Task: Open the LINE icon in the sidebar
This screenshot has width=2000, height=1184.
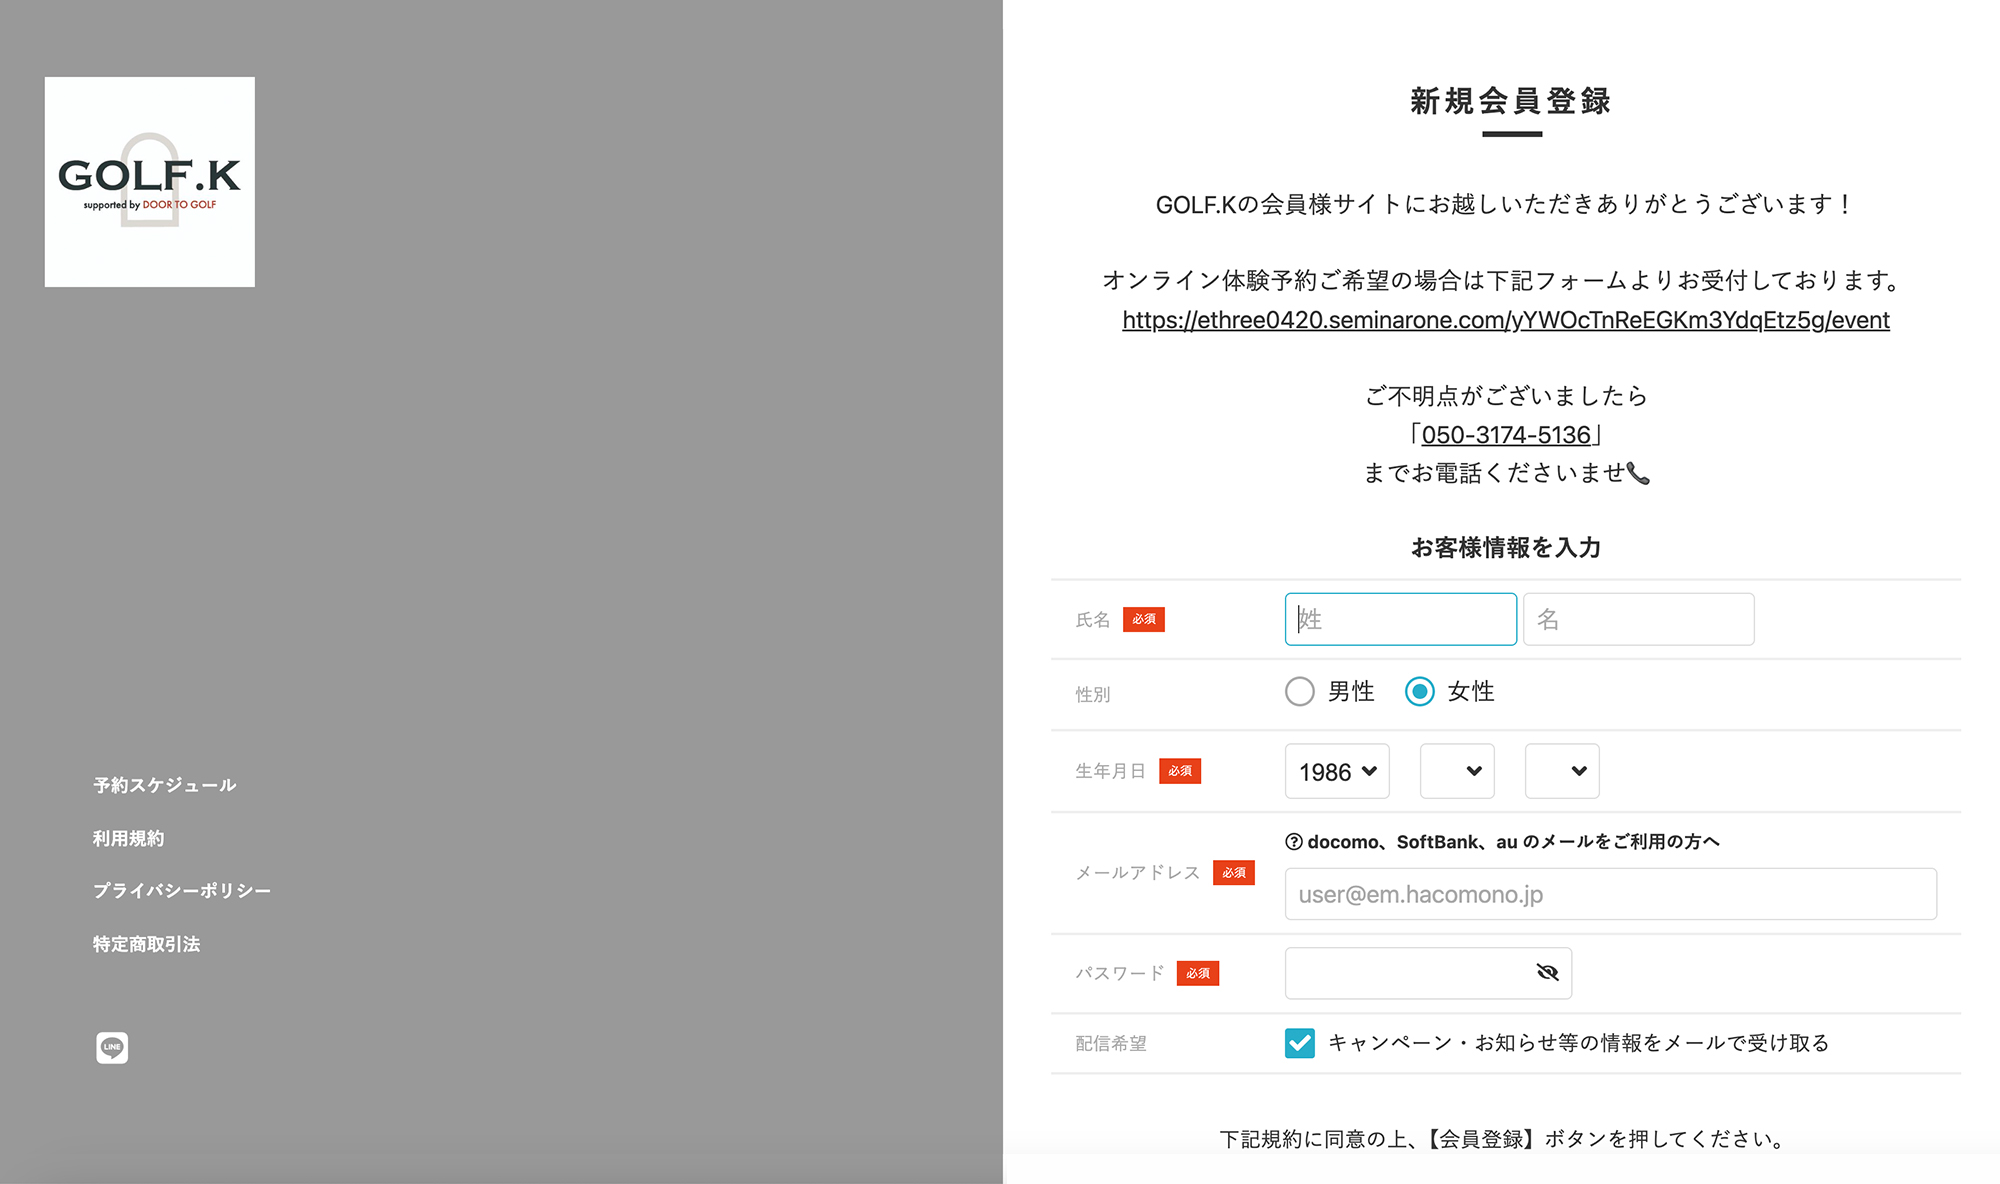Action: pyautogui.click(x=111, y=1047)
